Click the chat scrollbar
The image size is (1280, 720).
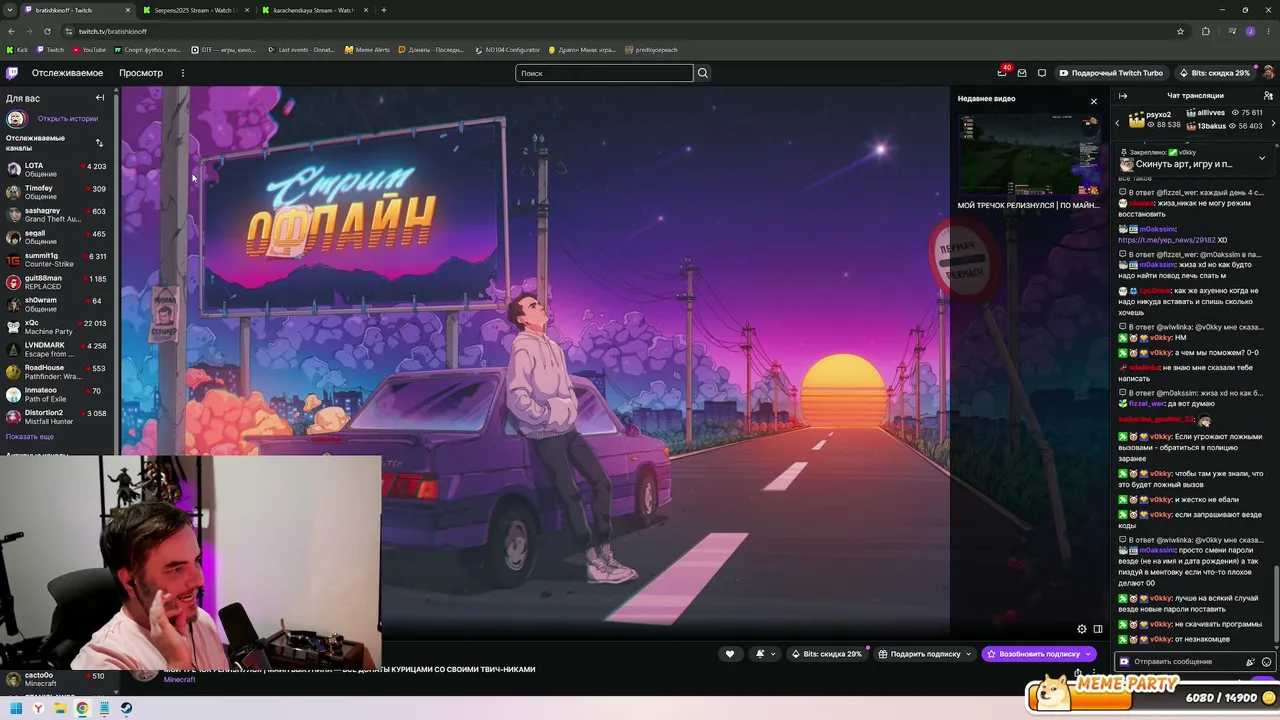tap(1277, 604)
